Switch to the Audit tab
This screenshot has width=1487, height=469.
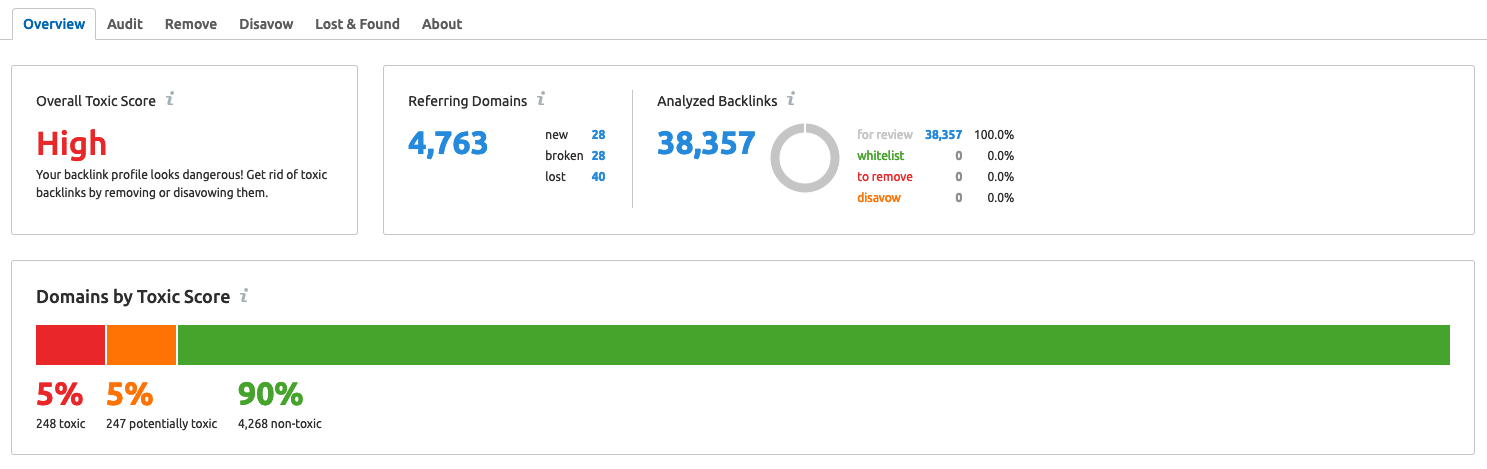(125, 24)
